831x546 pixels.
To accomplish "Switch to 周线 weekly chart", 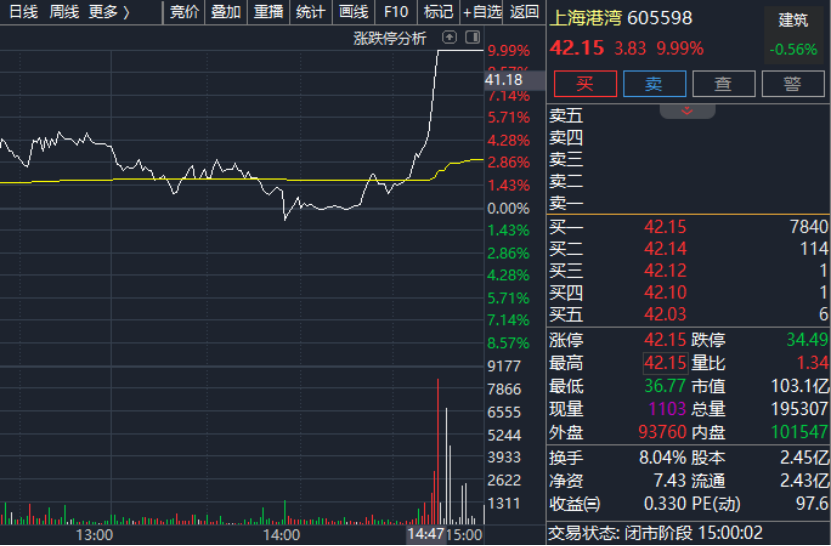I will (65, 12).
